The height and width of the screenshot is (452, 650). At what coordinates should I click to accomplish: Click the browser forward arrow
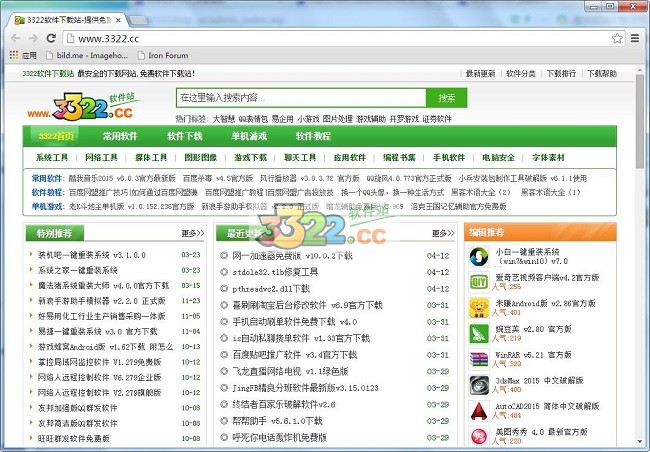(33, 39)
